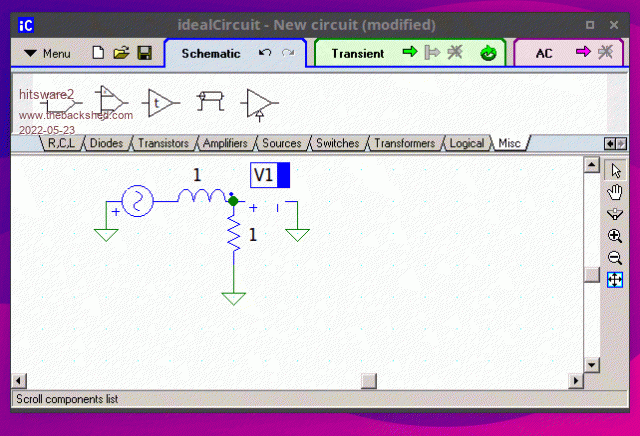Click the fit-to-view arrows icon
The image size is (640, 436).
point(615,280)
